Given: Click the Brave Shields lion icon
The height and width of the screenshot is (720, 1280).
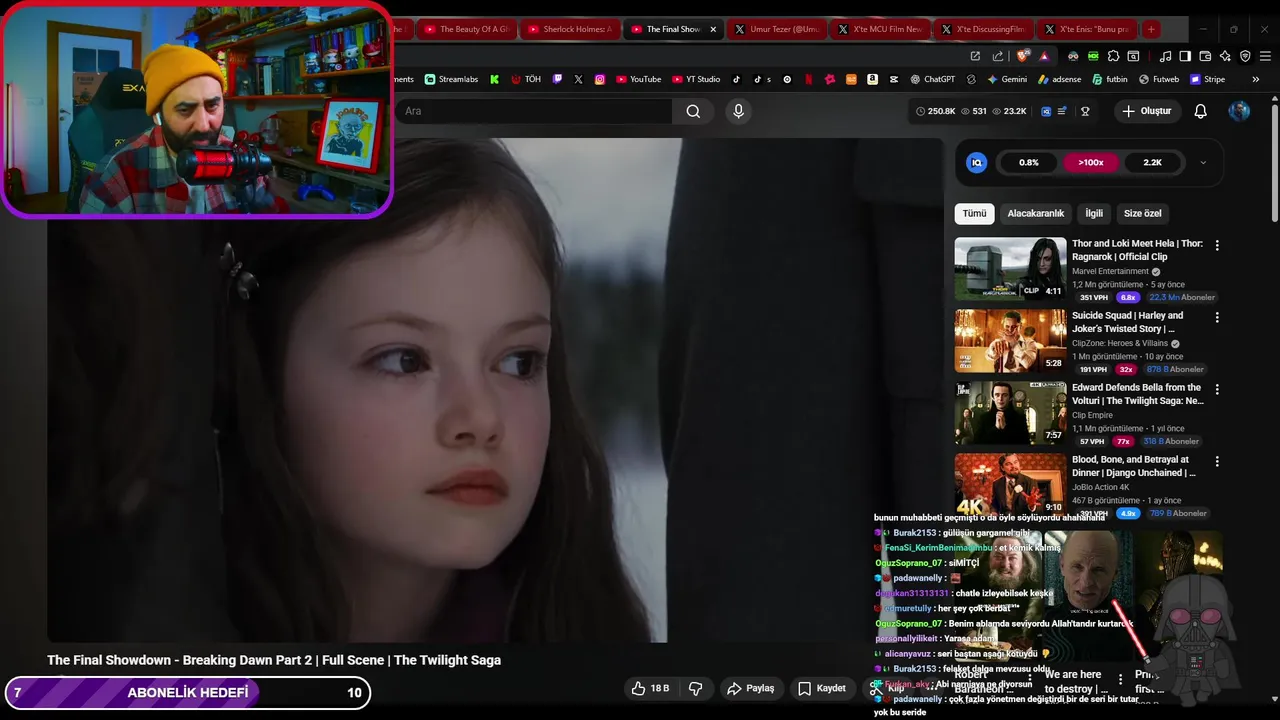Looking at the screenshot, I should pos(1022,56).
